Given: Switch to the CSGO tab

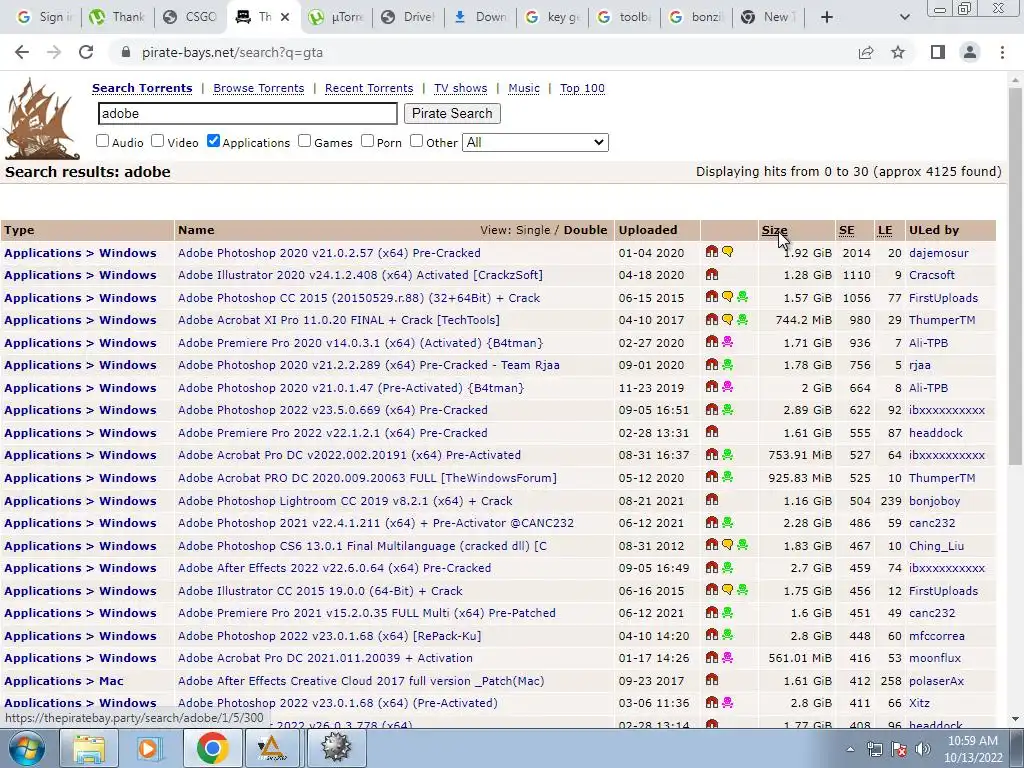Looking at the screenshot, I should point(191,17).
